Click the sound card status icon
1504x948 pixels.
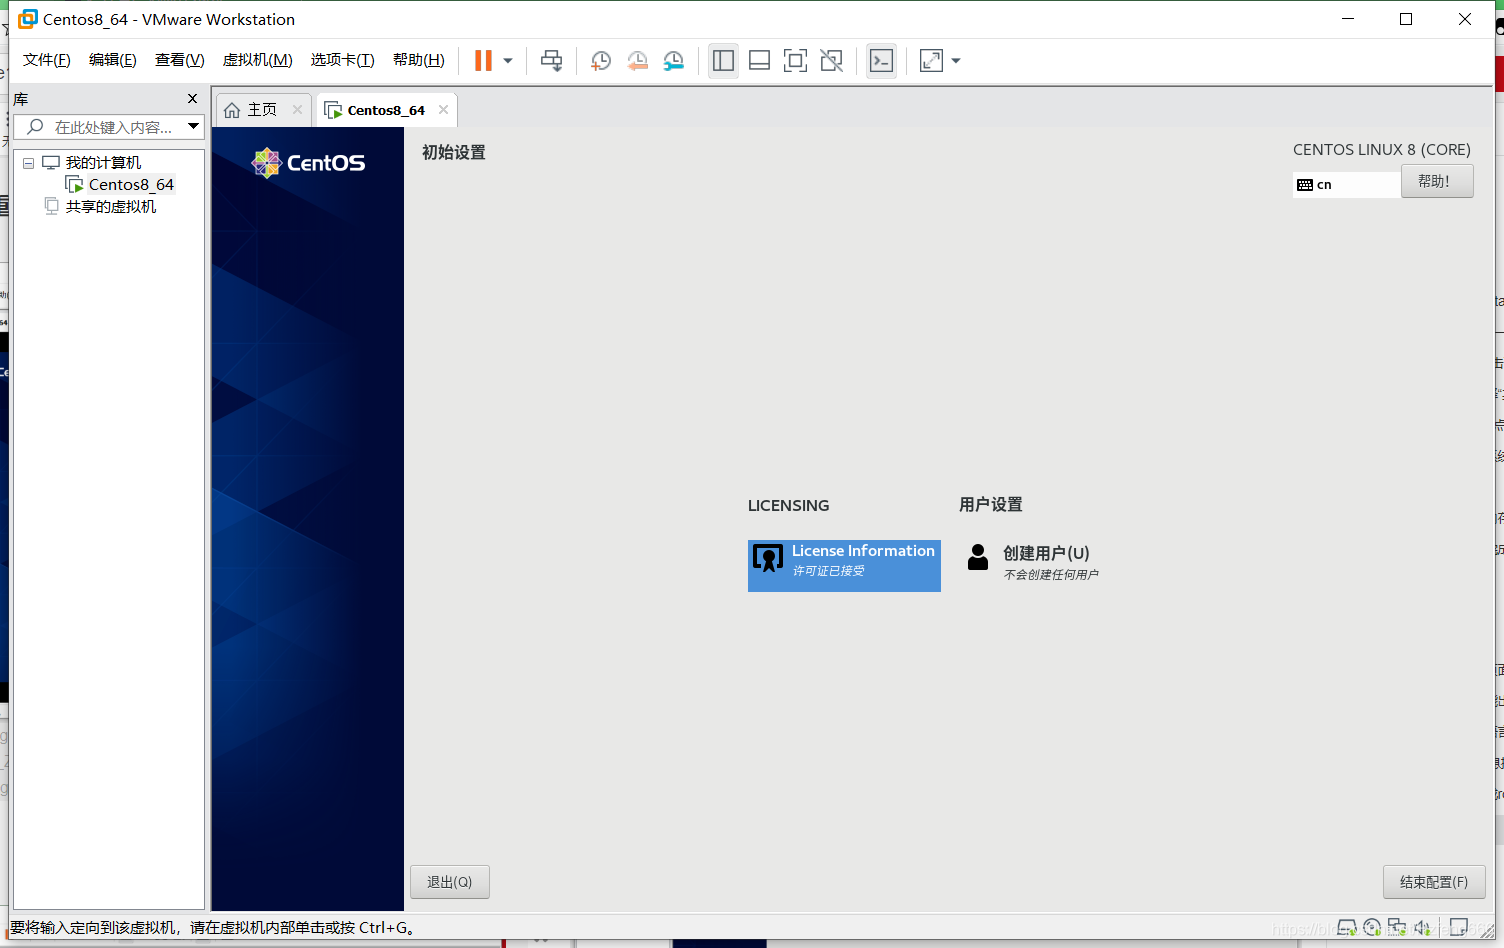1423,929
